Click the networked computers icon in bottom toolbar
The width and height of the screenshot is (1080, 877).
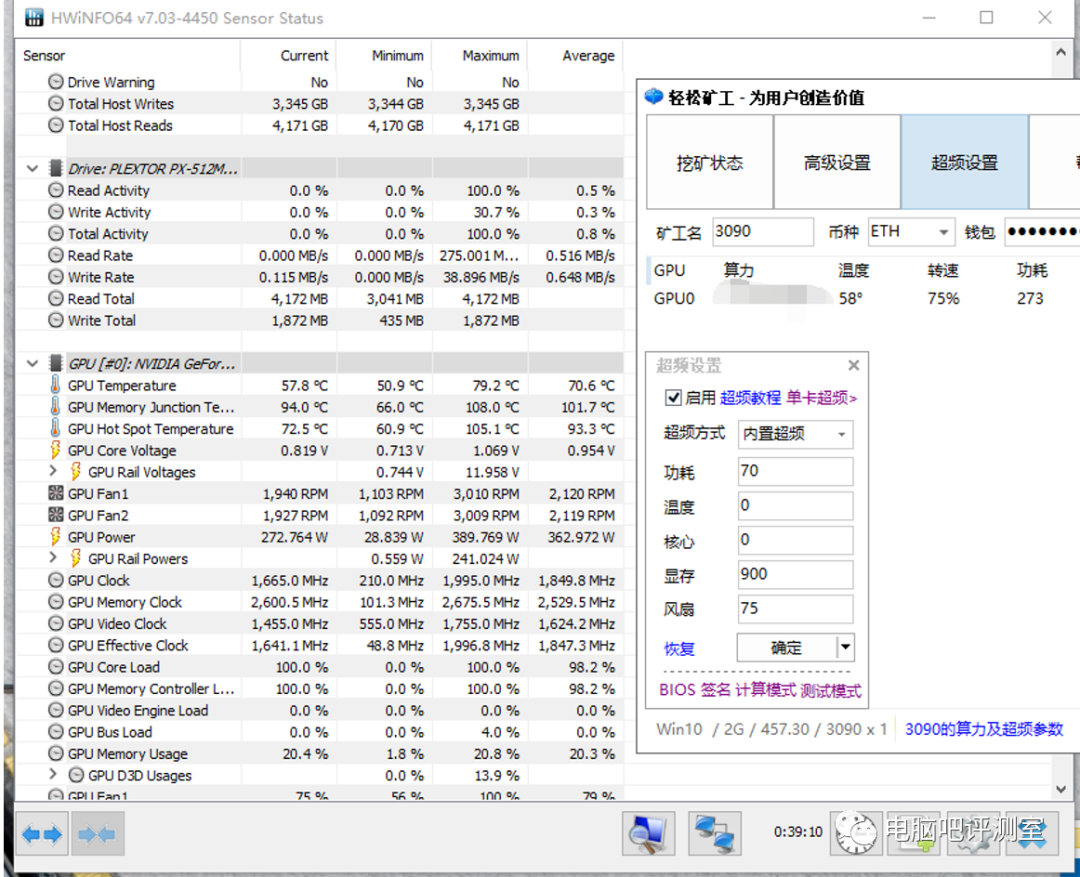point(714,834)
